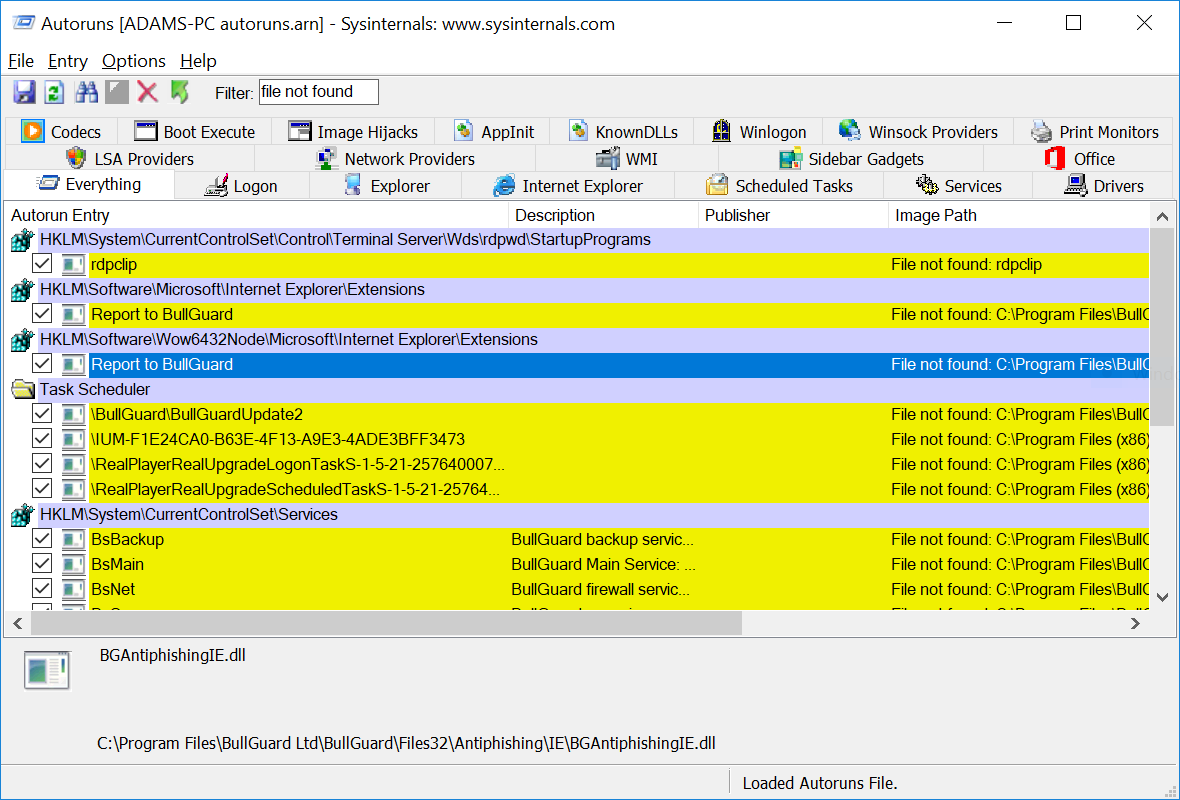Open the LSA Providers tab

[129, 159]
